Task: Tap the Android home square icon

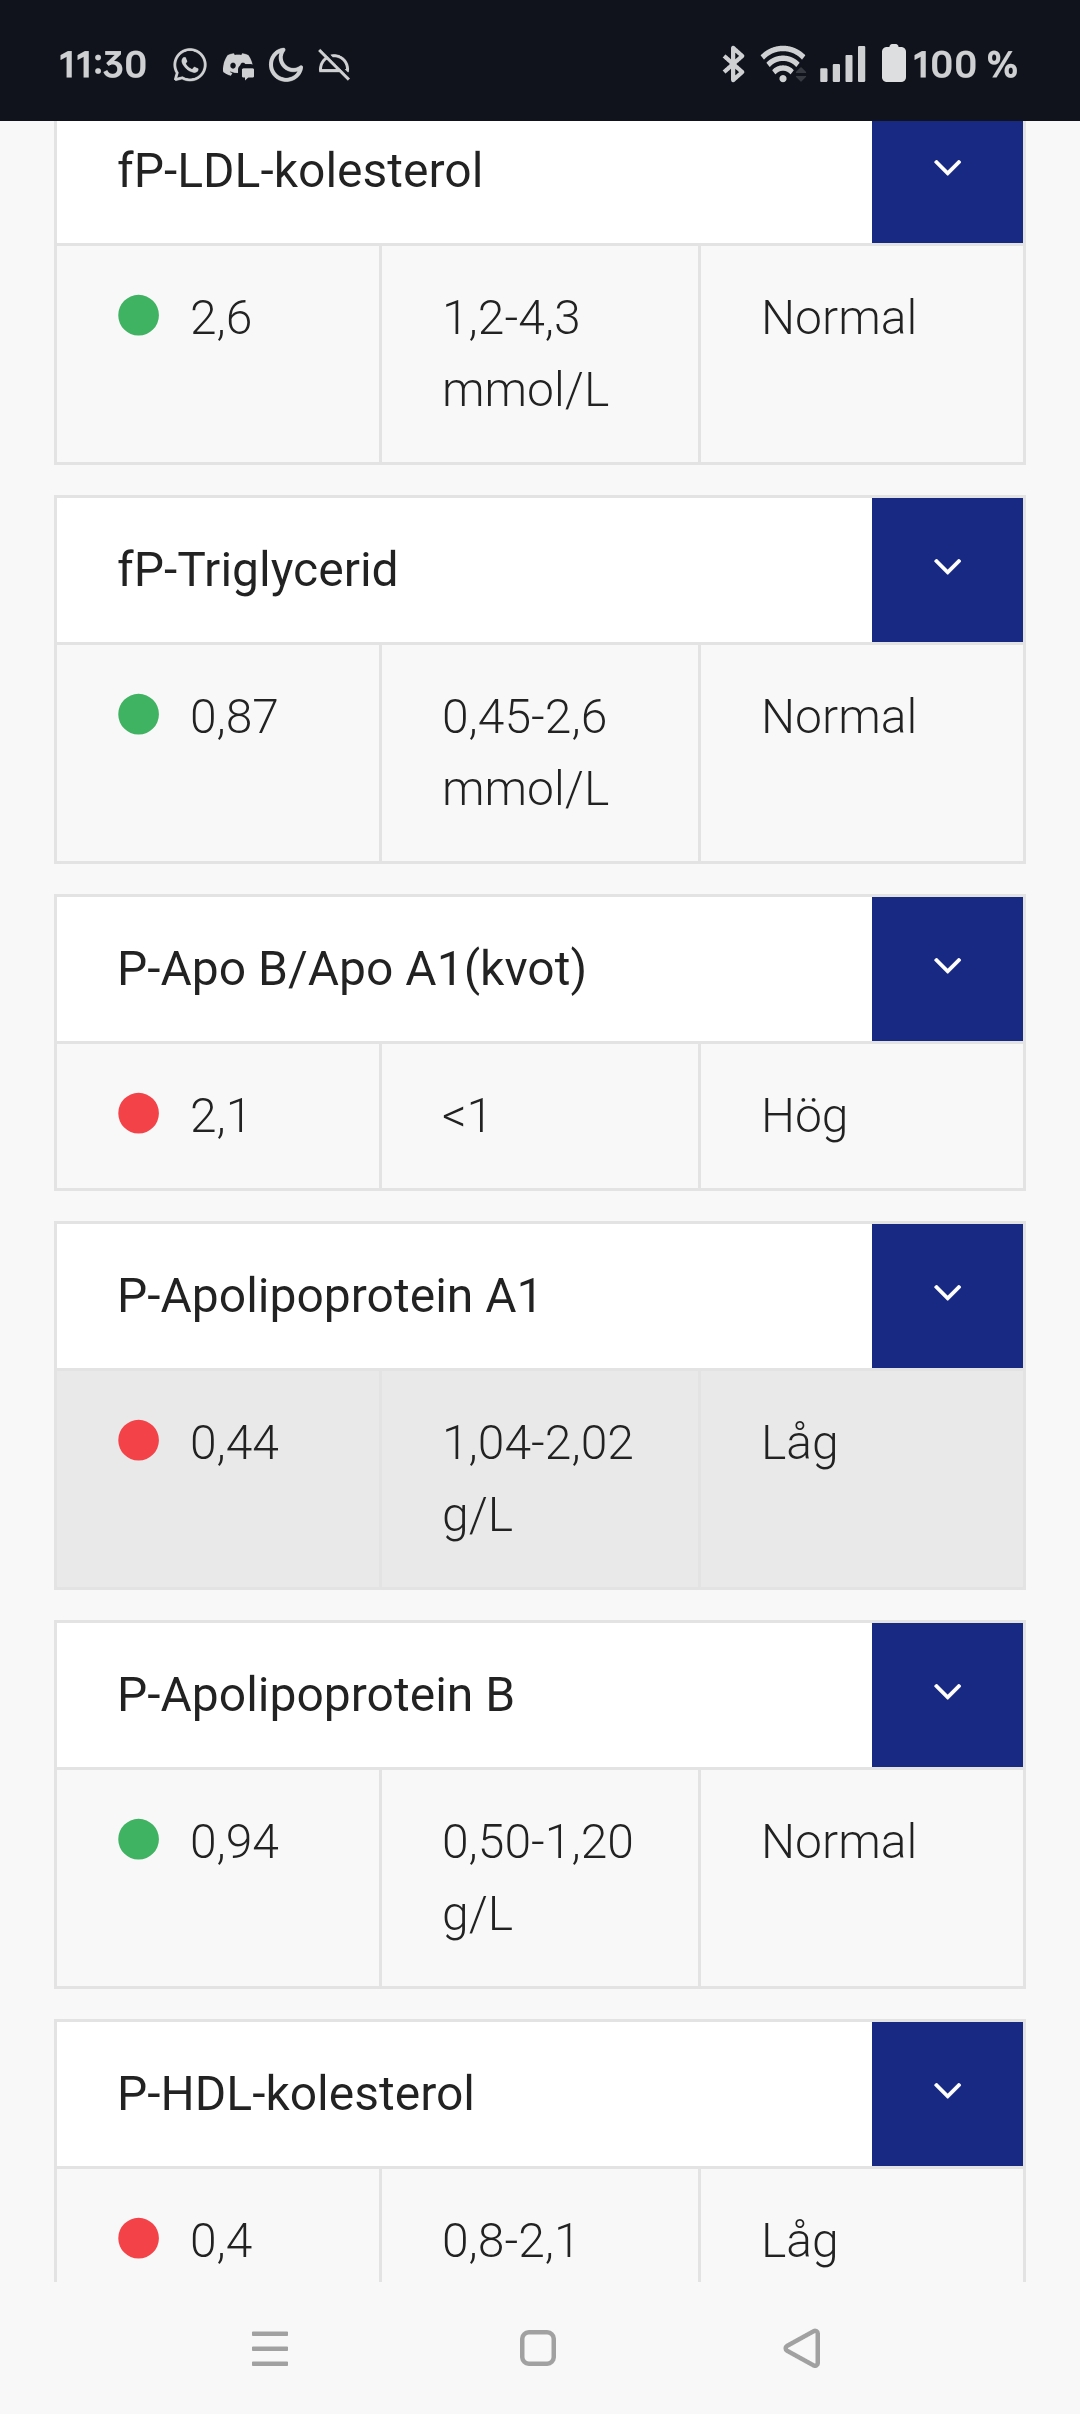Action: click(x=538, y=2347)
